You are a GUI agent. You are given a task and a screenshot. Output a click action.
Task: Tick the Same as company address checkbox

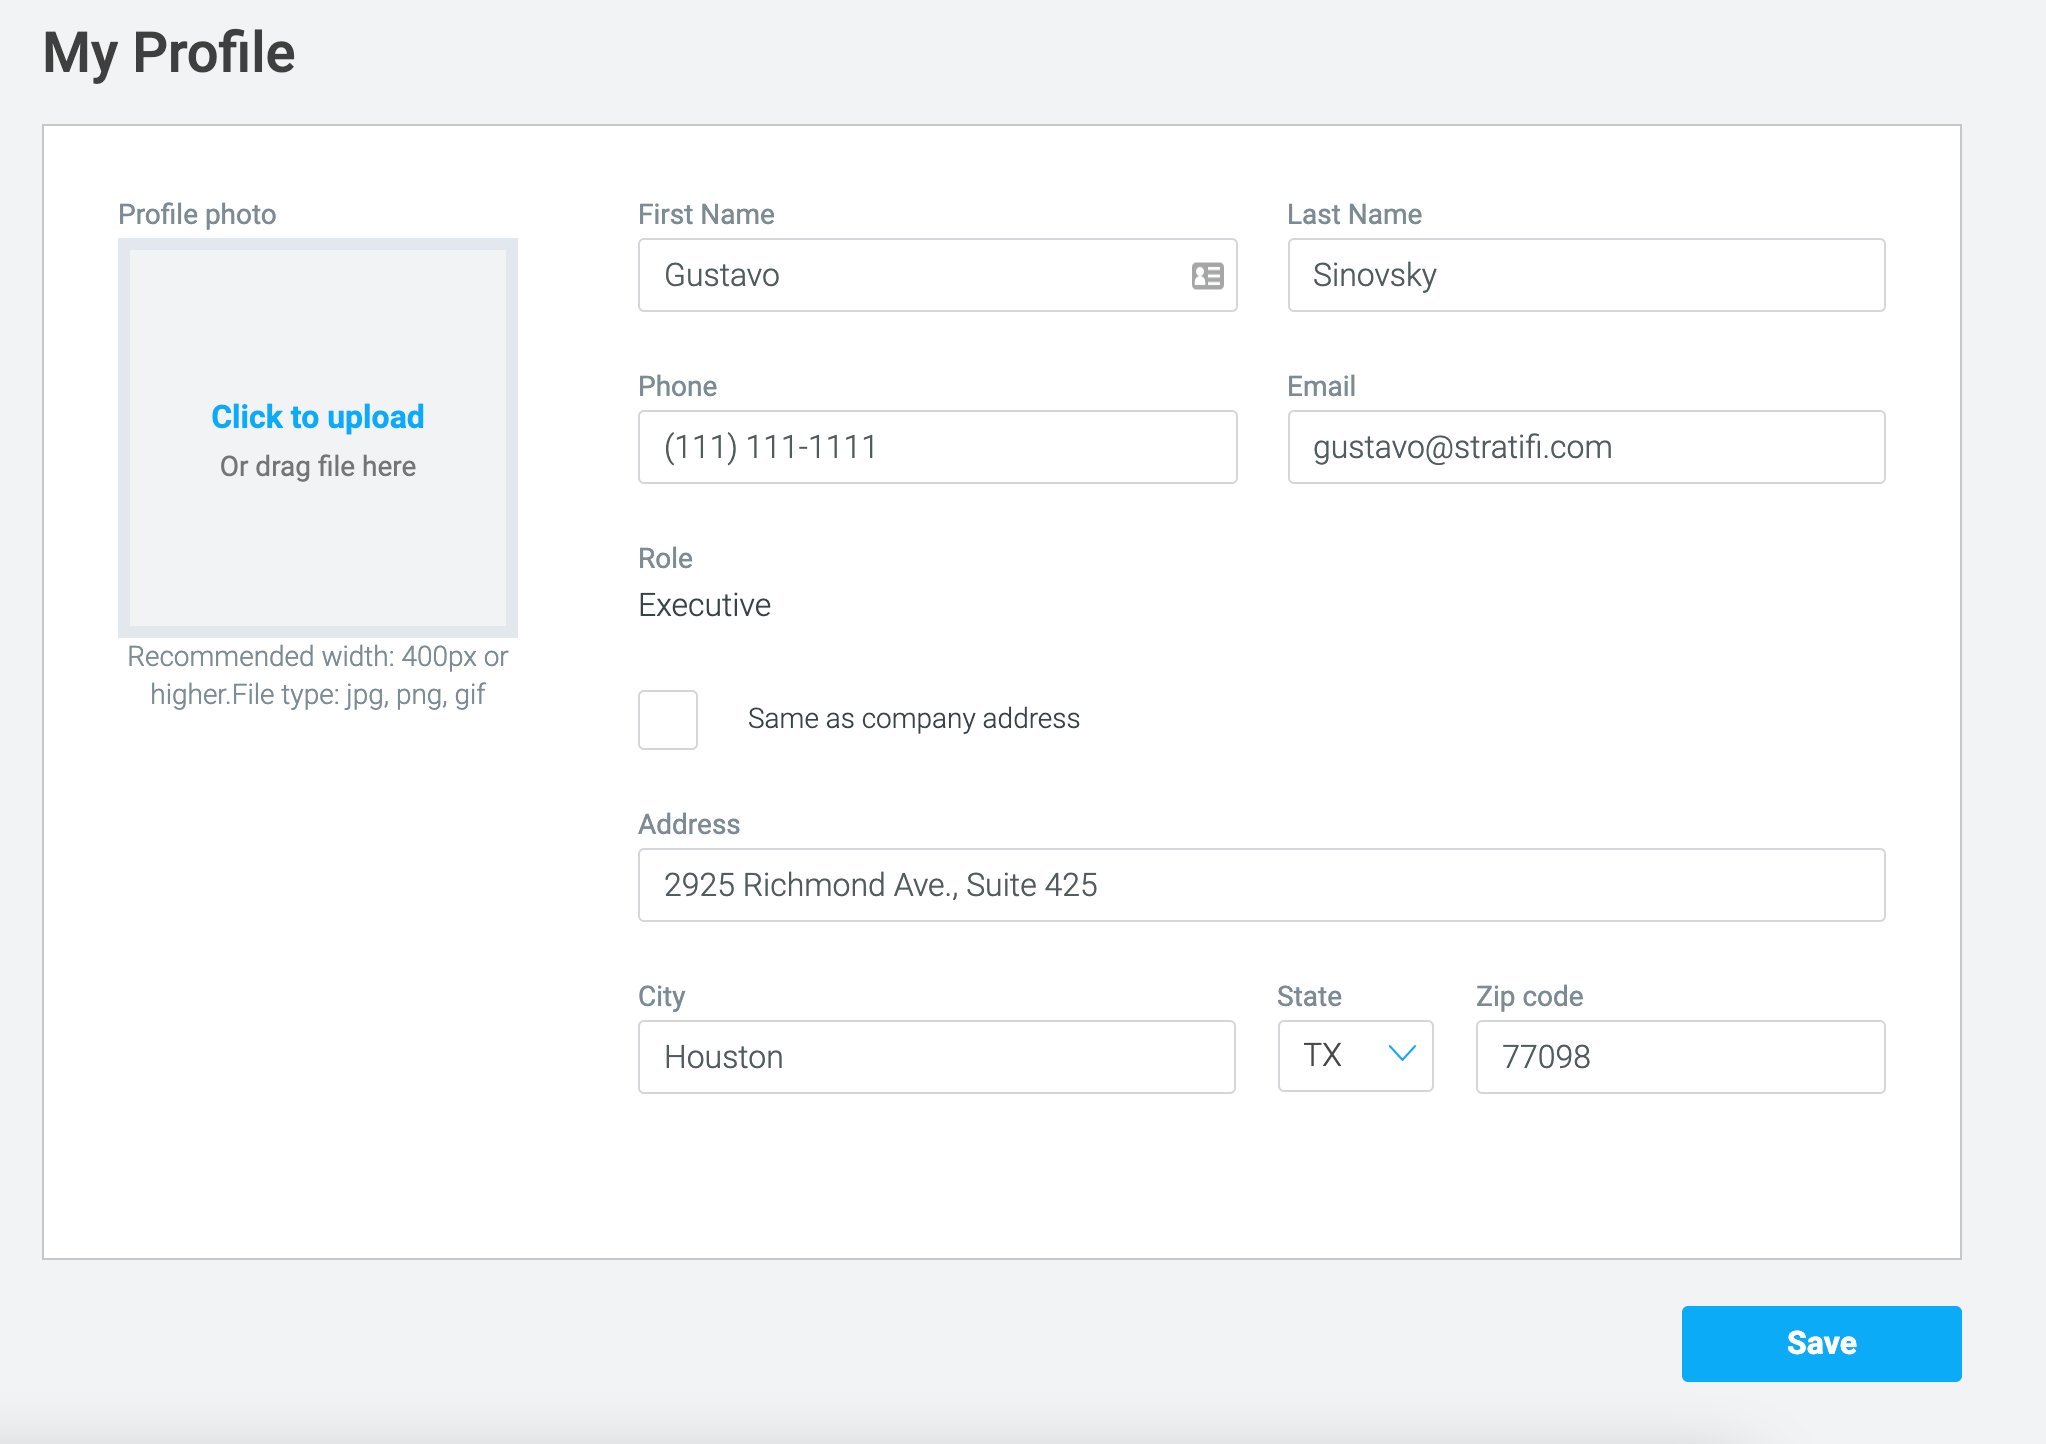click(x=668, y=719)
